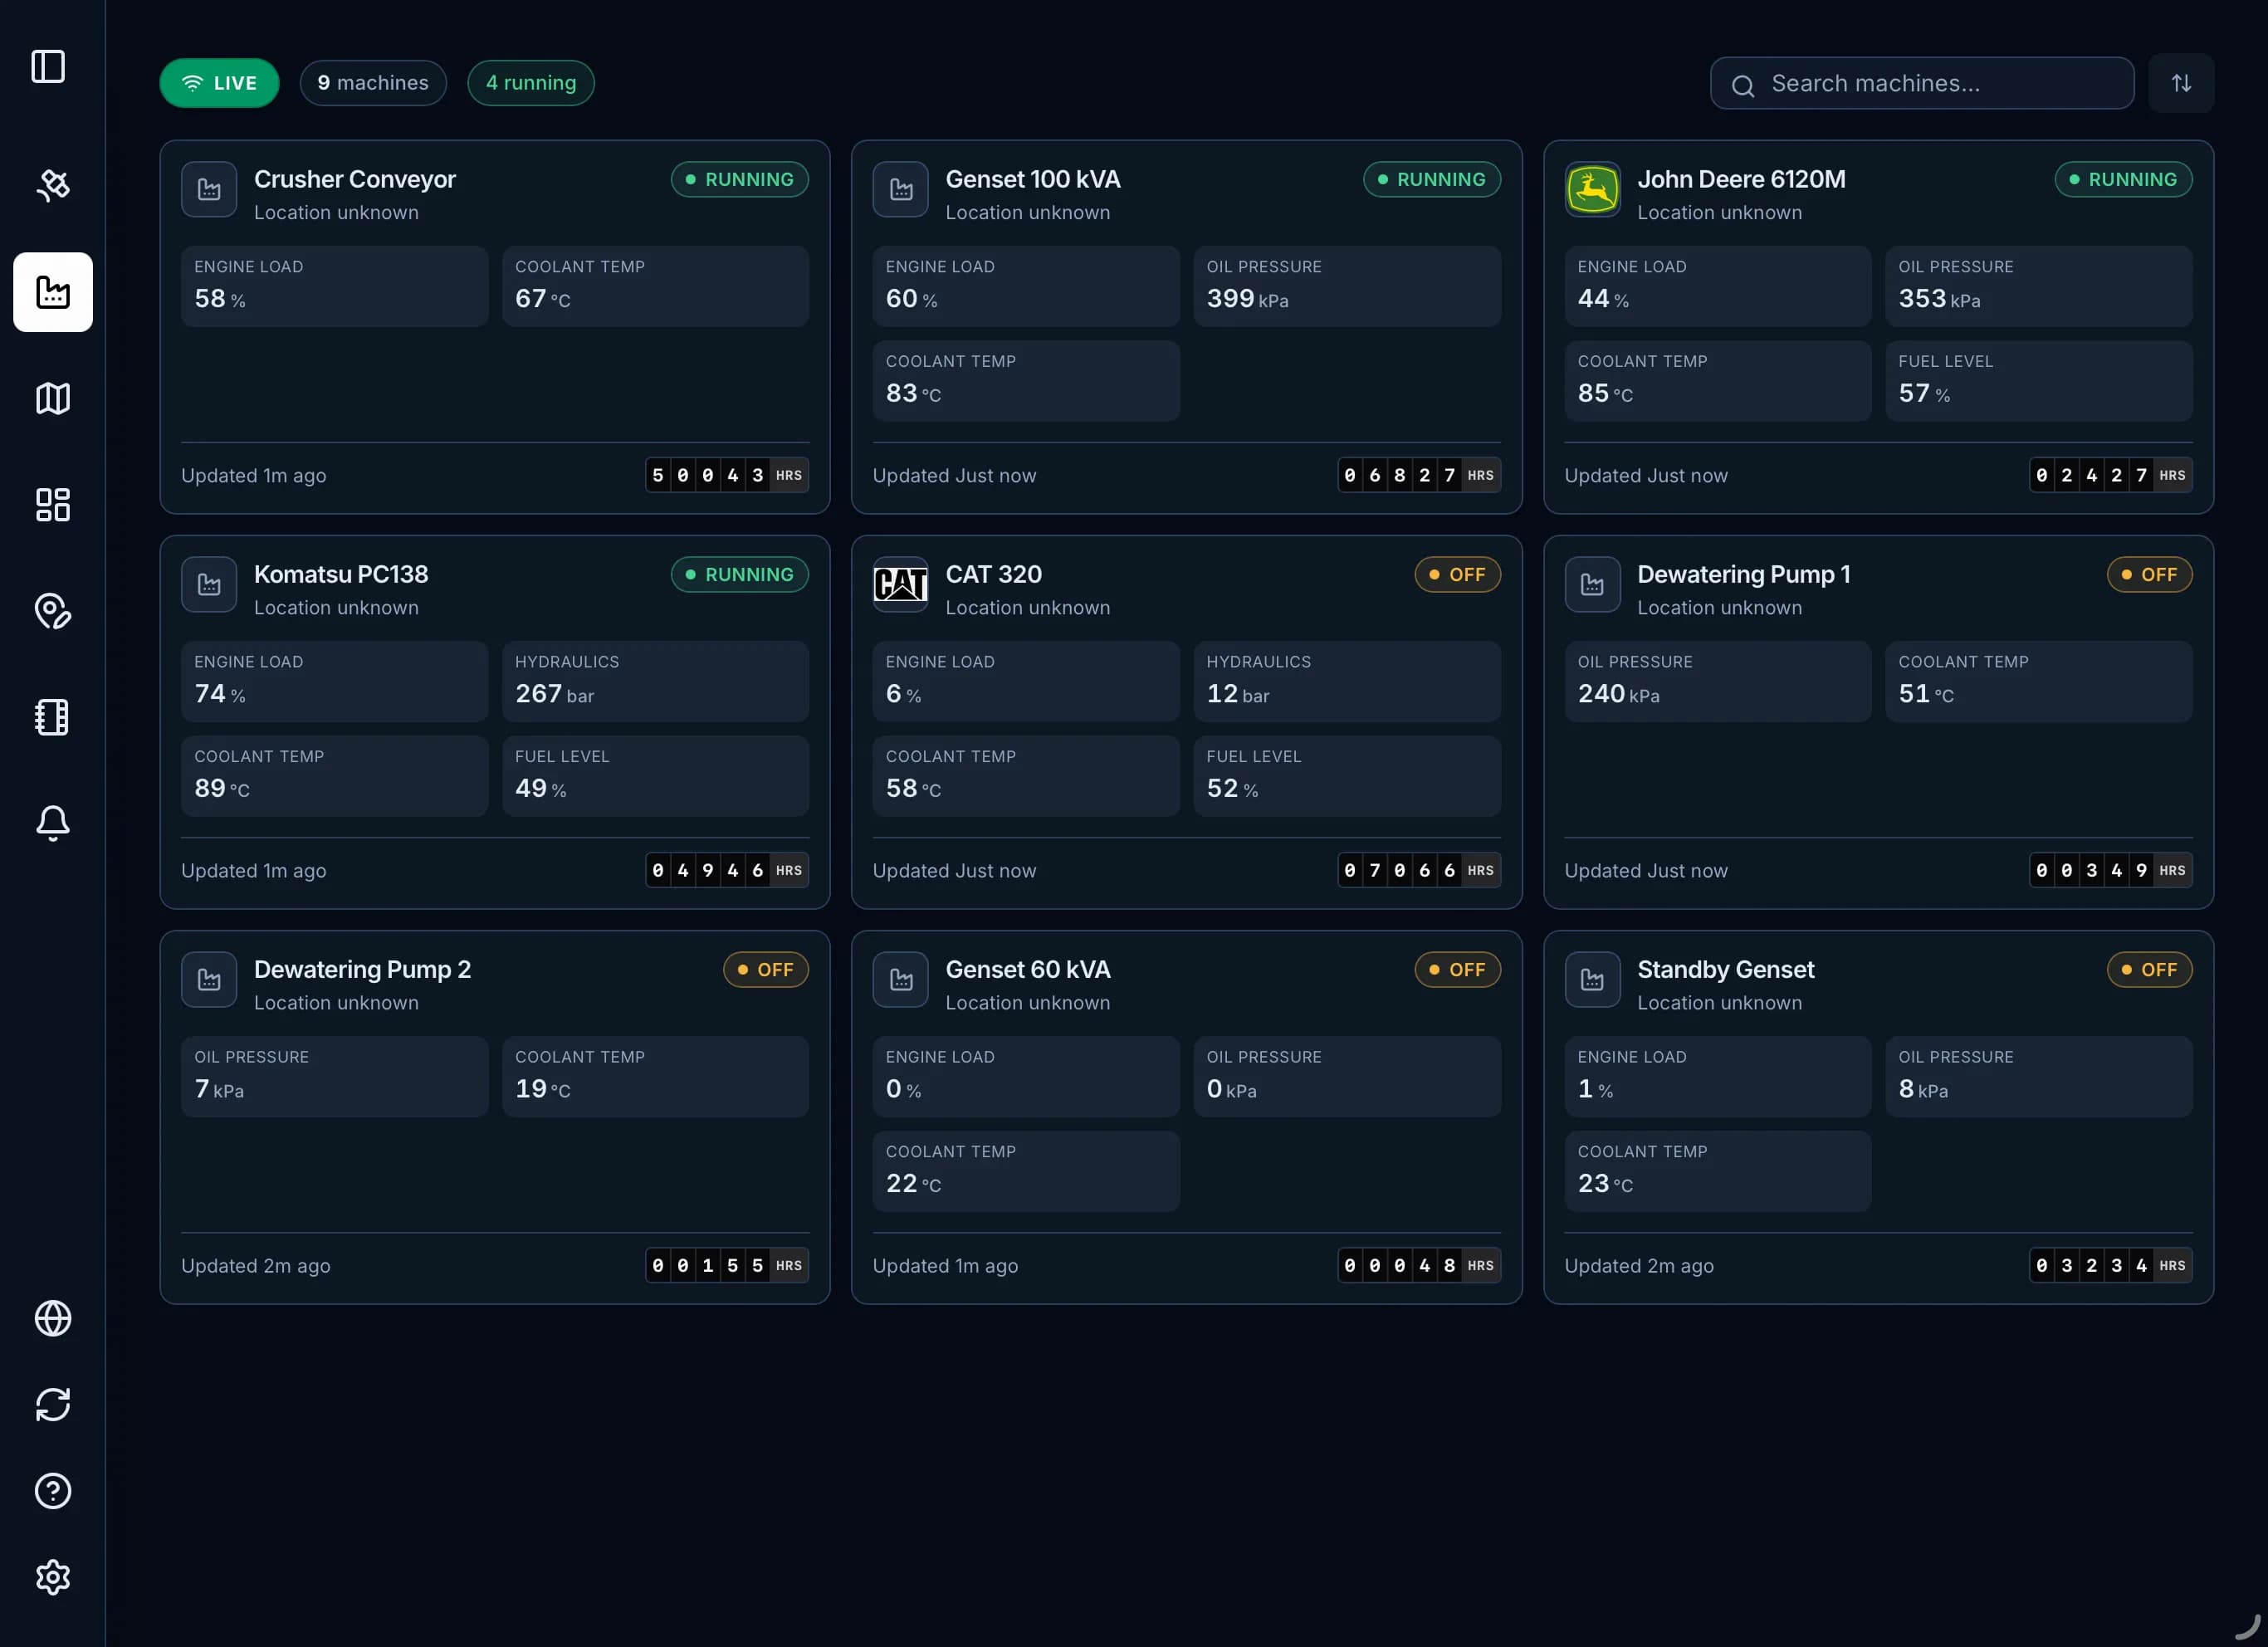The image size is (2268, 1647).
Task: Click the search magnifier icon
Action: pos(1743,86)
